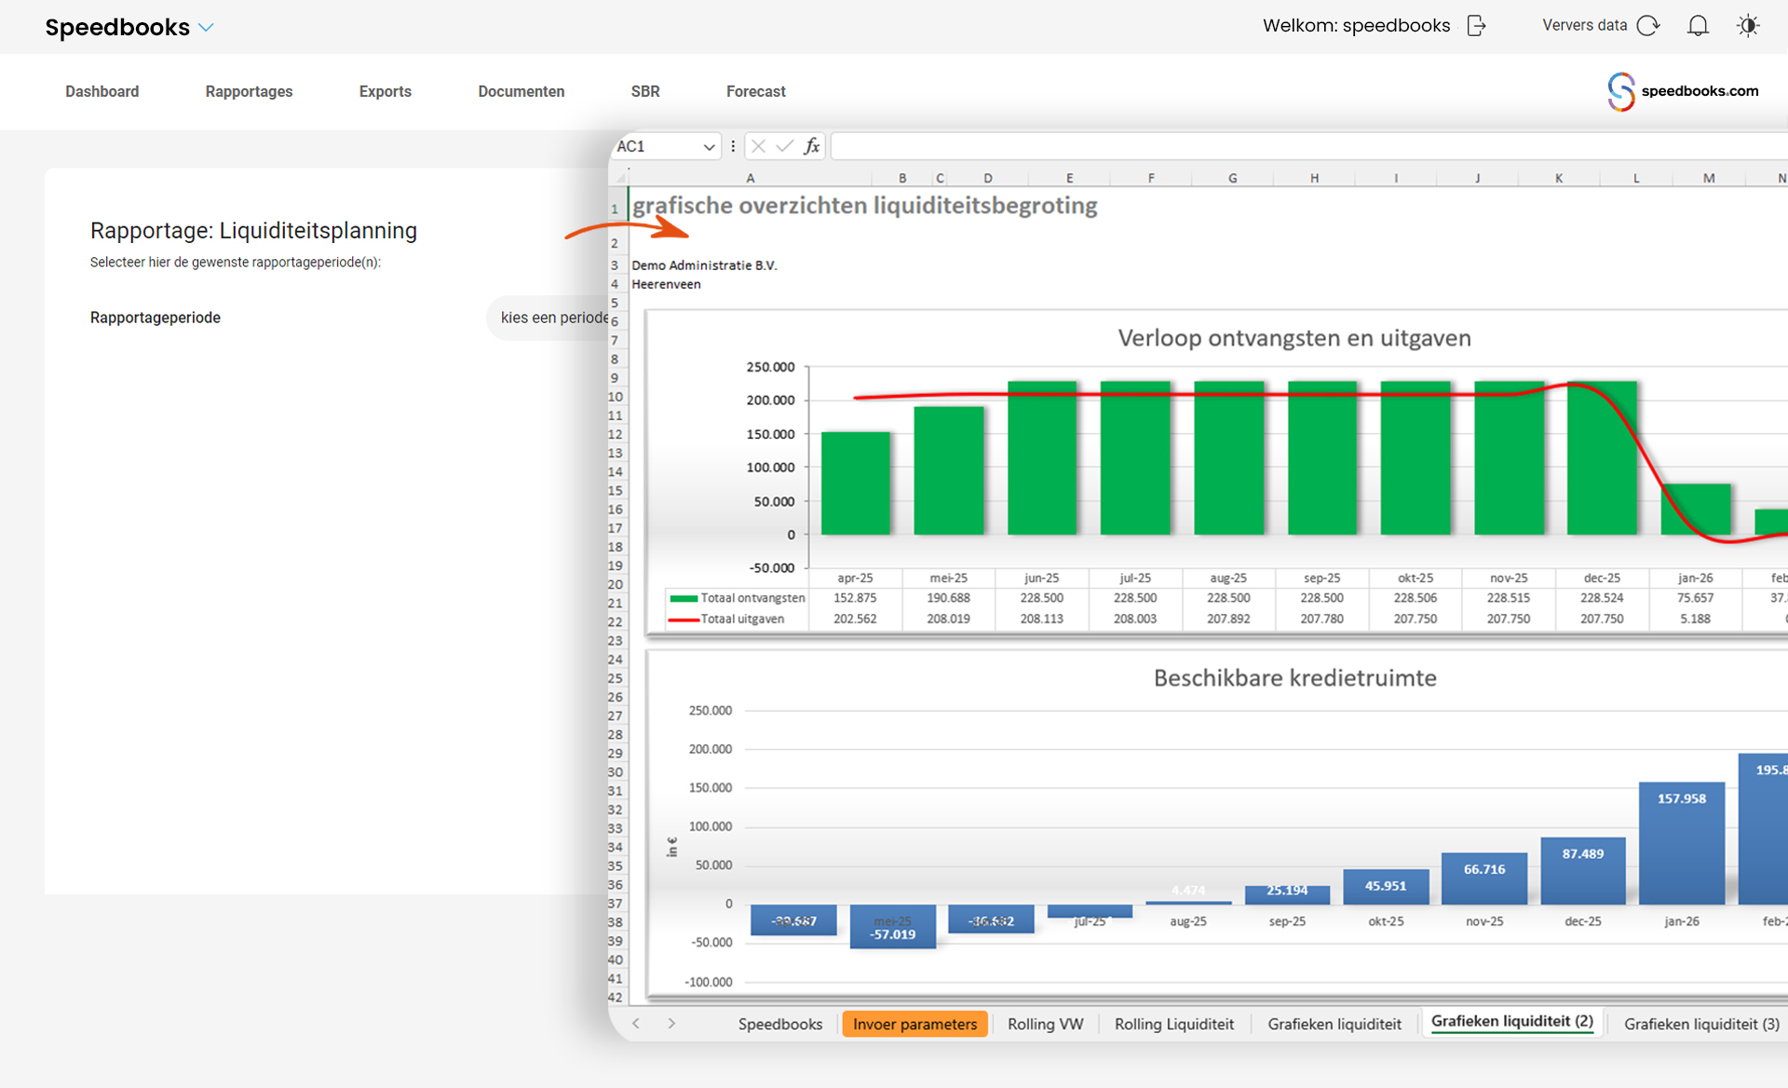Click the speedbooks.com logo
1788x1088 pixels.
[x=1683, y=91]
